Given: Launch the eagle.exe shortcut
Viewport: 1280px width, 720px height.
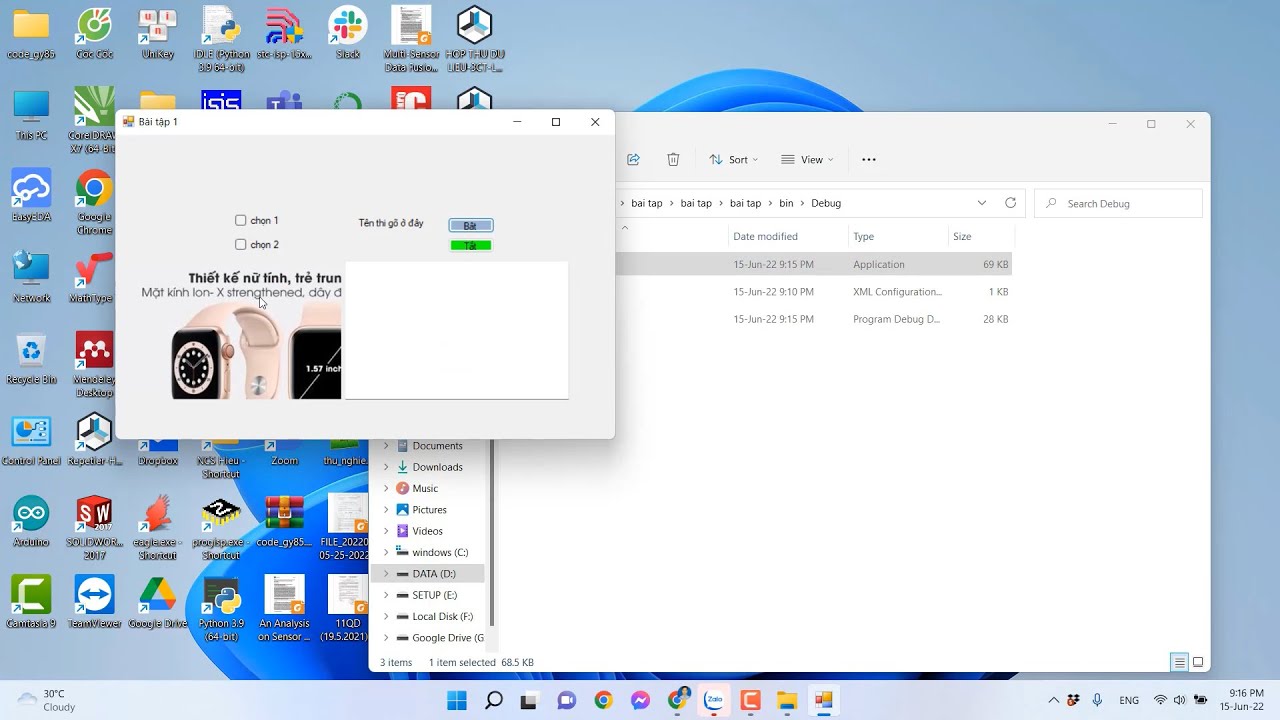Looking at the screenshot, I should click(158, 527).
